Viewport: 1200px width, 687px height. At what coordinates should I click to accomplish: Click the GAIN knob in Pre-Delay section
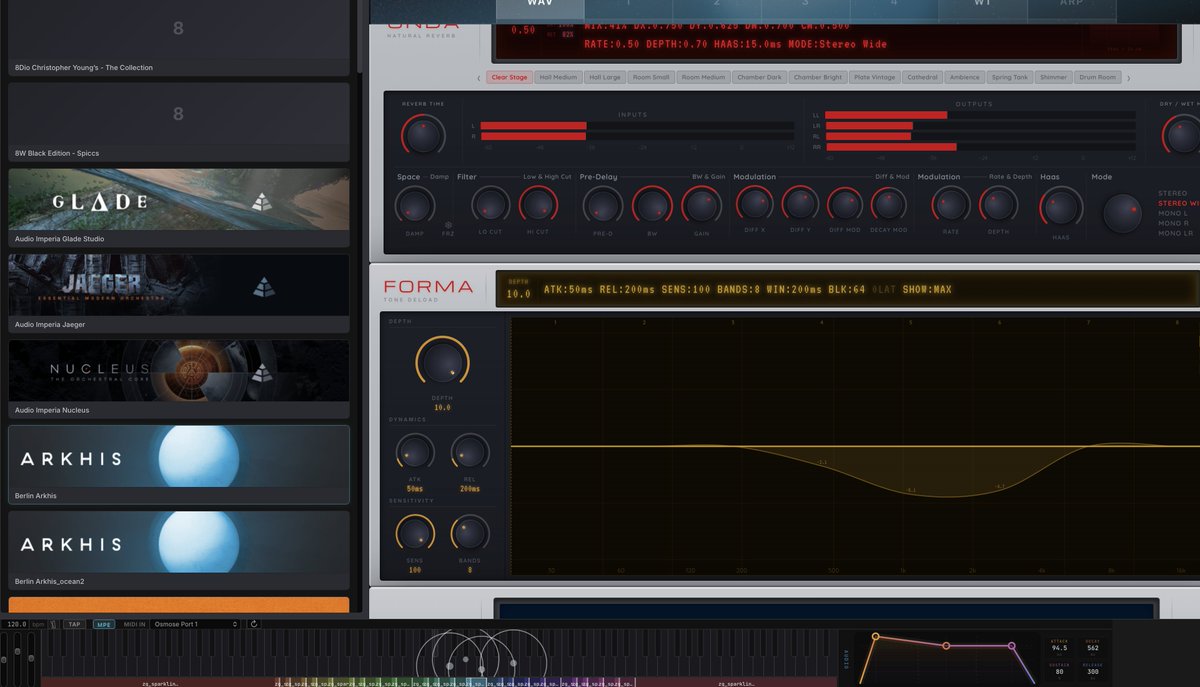coord(701,205)
